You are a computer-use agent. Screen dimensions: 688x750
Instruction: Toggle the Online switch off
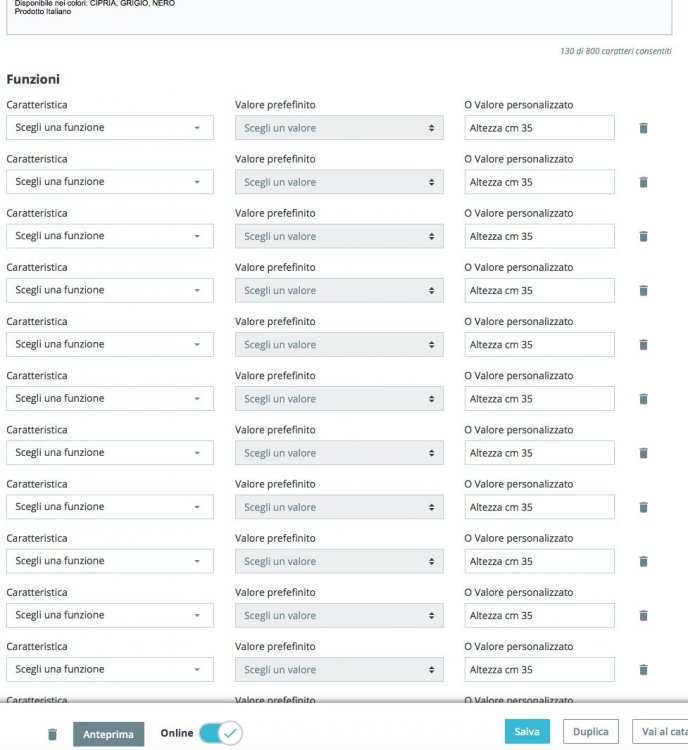coord(220,733)
